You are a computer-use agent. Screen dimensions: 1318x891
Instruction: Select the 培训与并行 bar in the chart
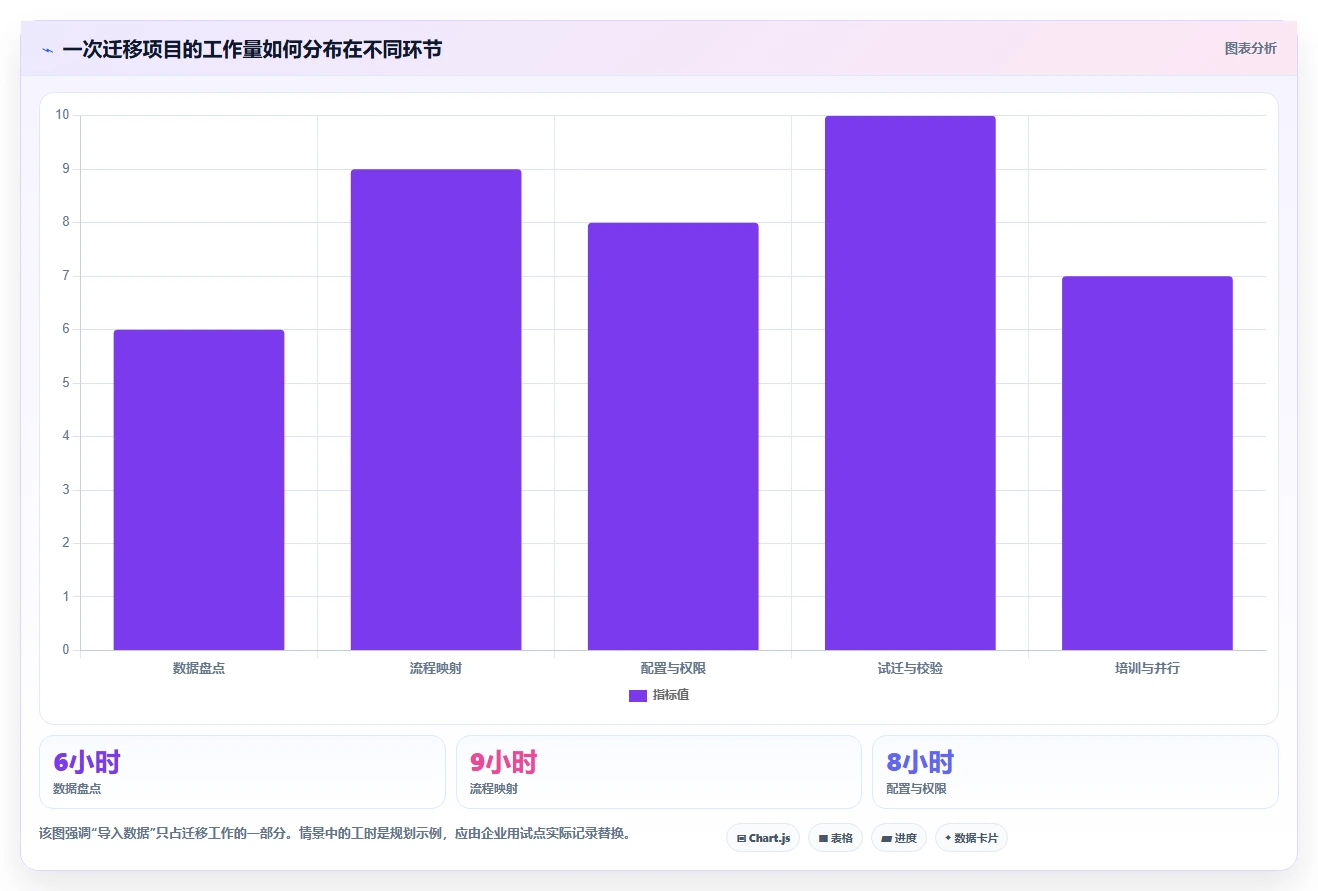click(1147, 463)
